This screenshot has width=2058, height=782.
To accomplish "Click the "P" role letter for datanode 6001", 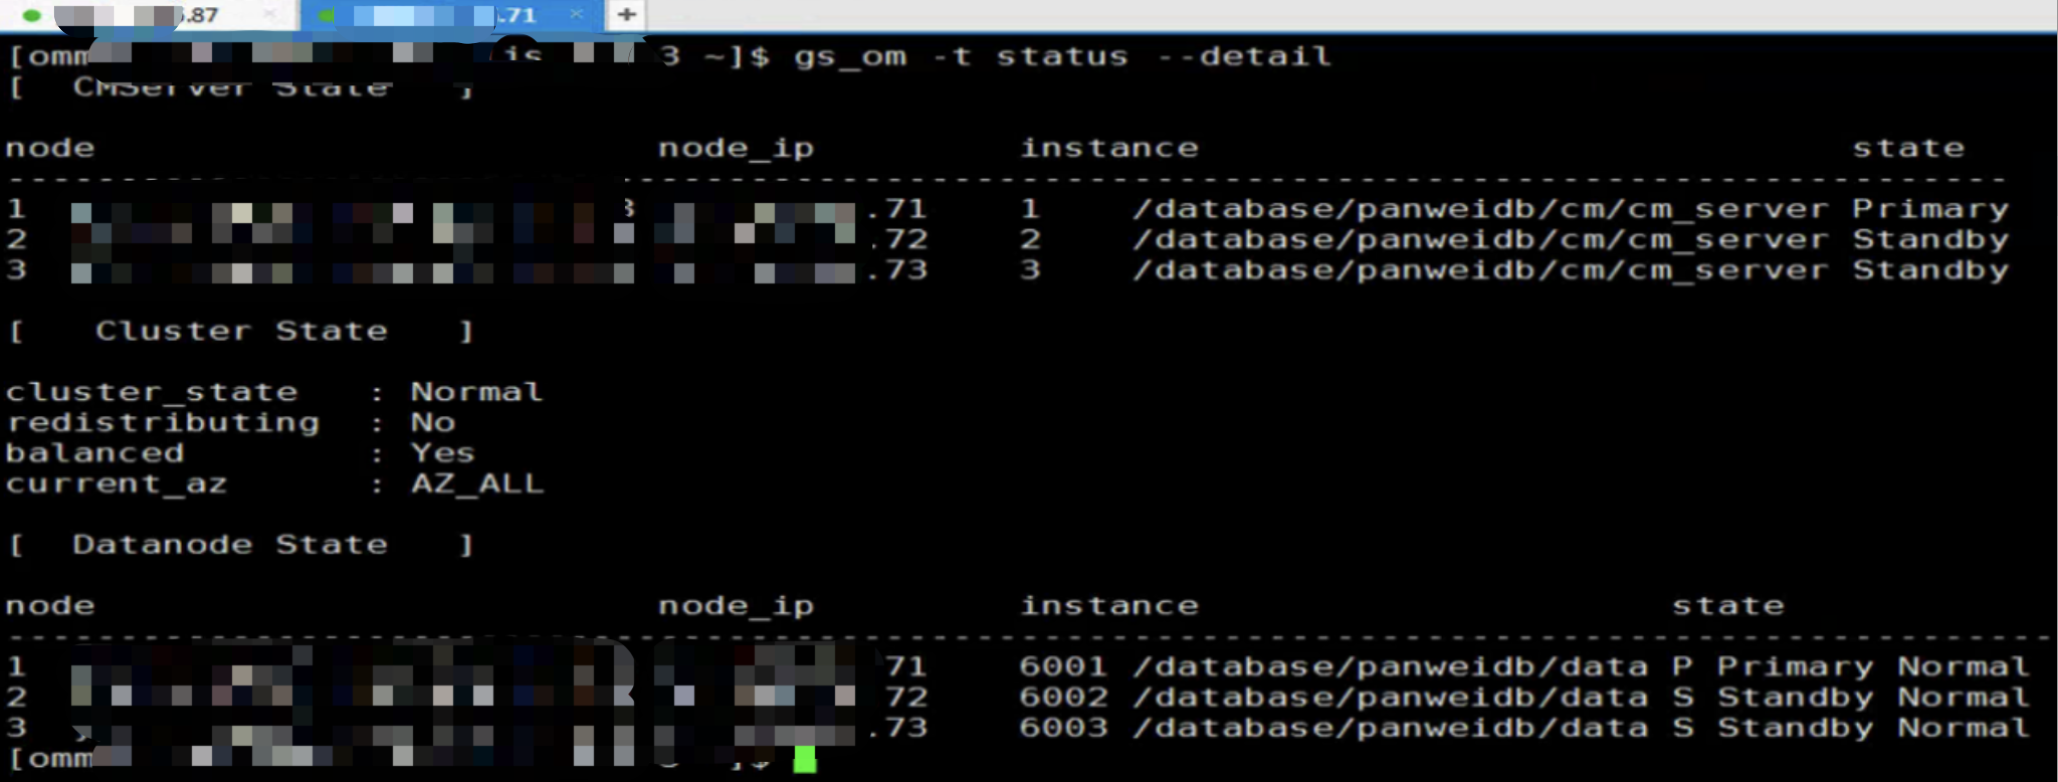I will tap(1682, 667).
